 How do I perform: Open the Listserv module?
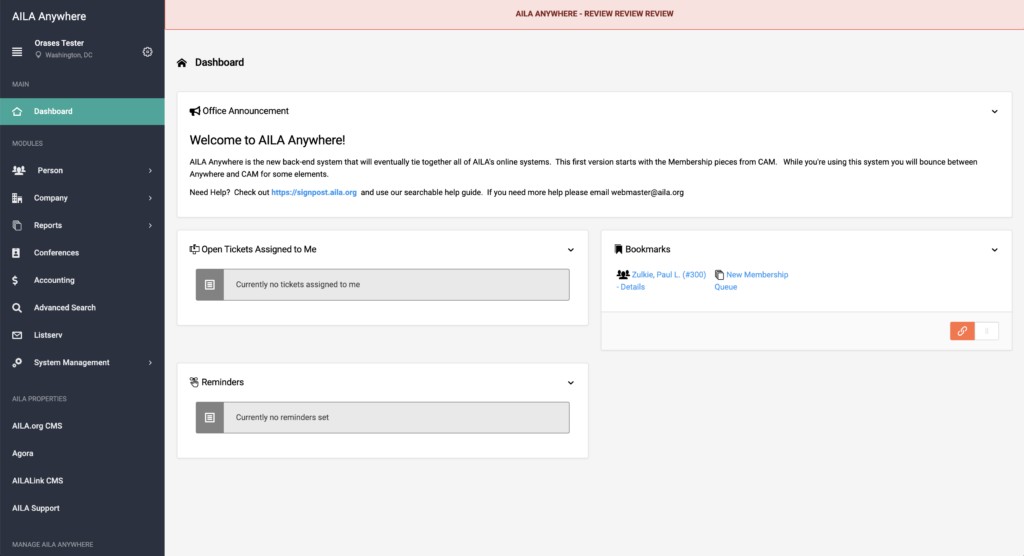point(82,335)
